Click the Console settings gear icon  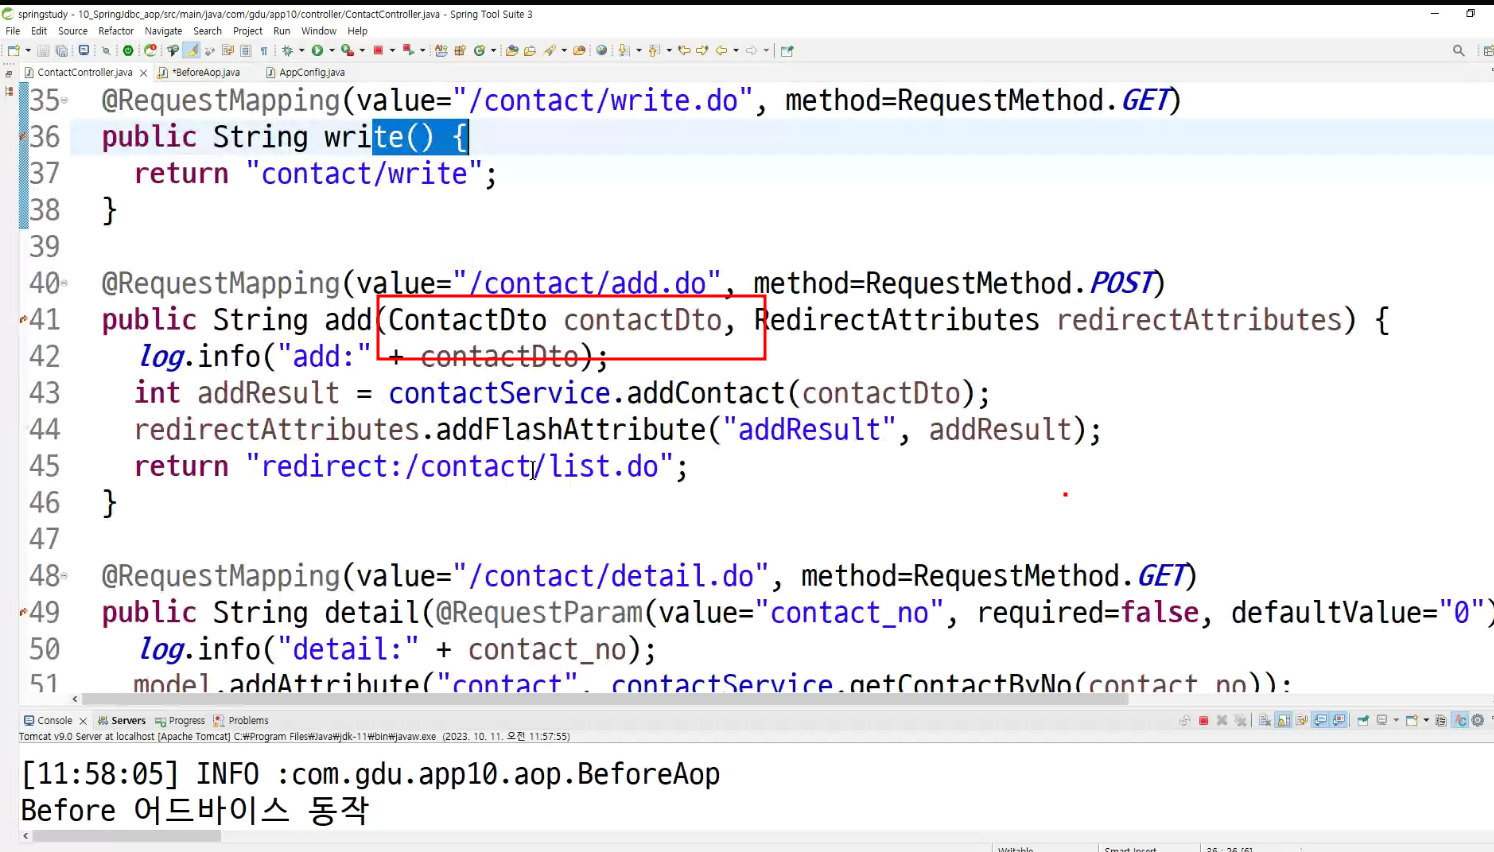(1477, 720)
